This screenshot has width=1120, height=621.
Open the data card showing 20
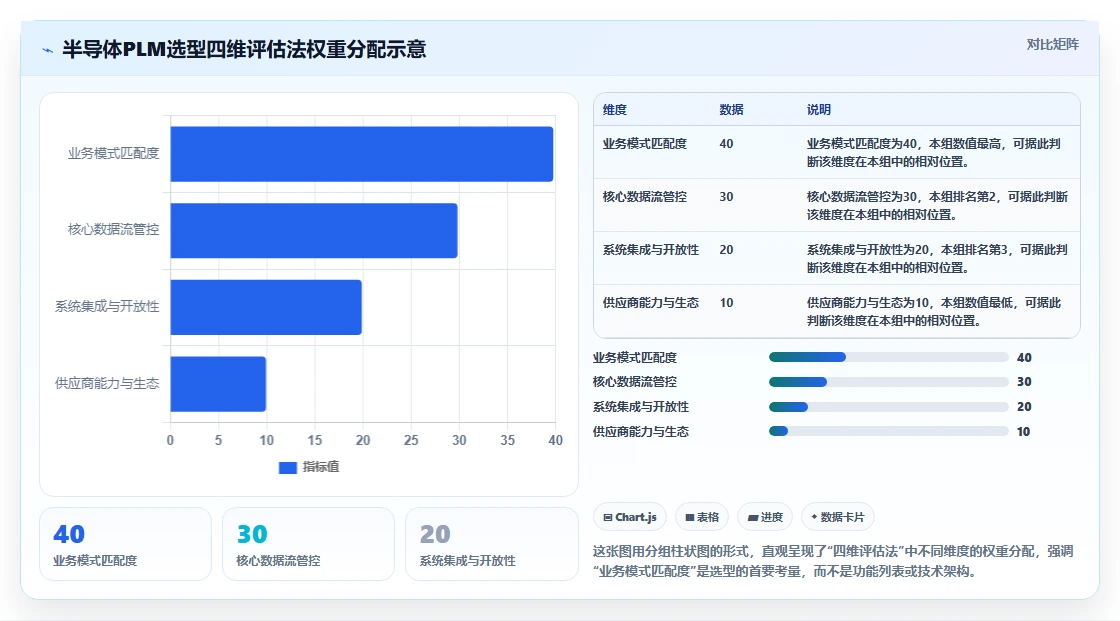[491, 544]
